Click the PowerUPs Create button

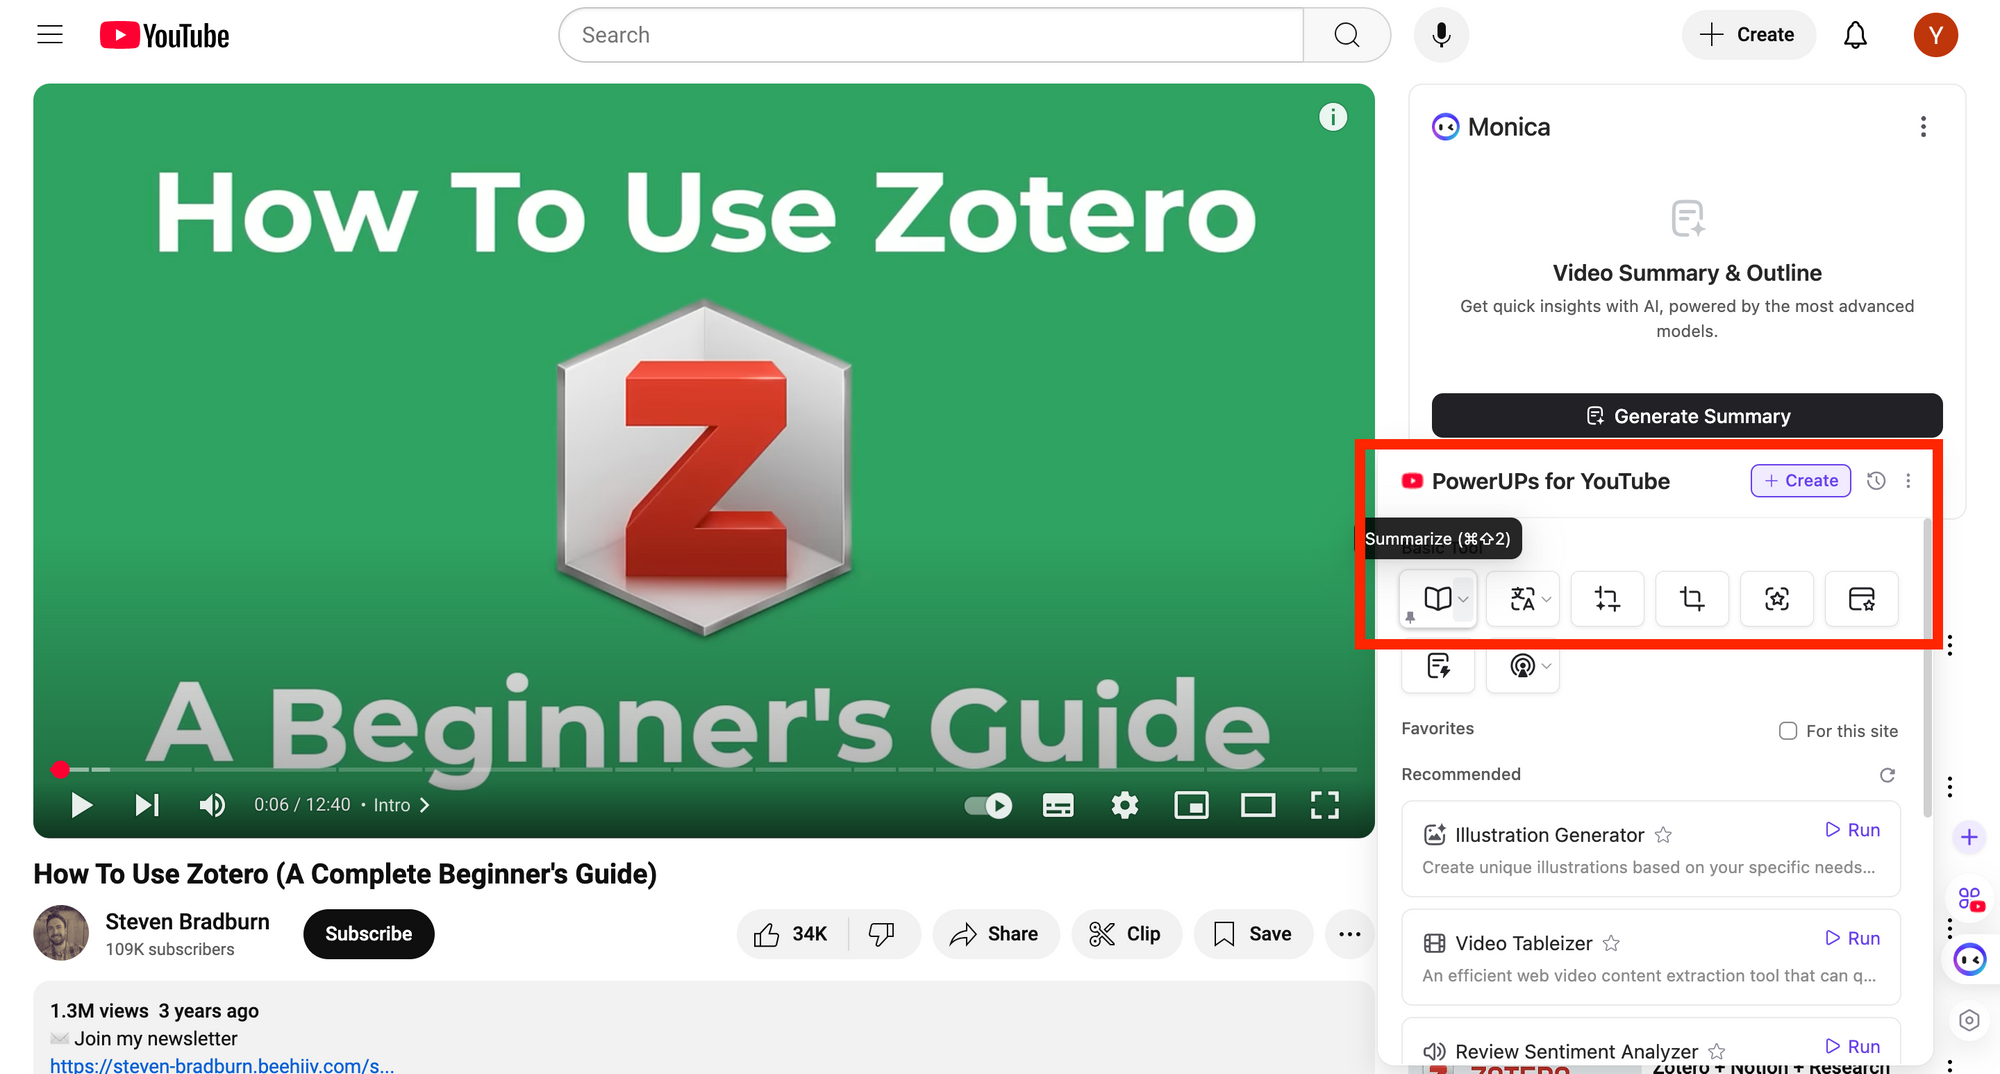pyautogui.click(x=1801, y=481)
